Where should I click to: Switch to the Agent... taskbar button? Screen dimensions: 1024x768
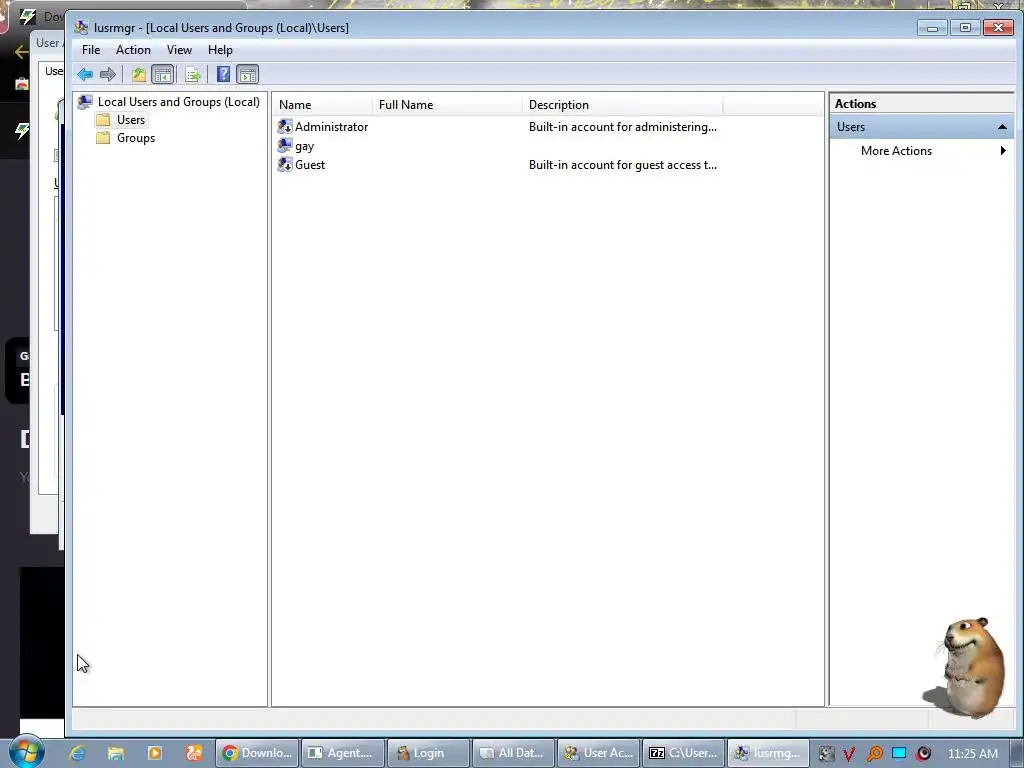(343, 753)
